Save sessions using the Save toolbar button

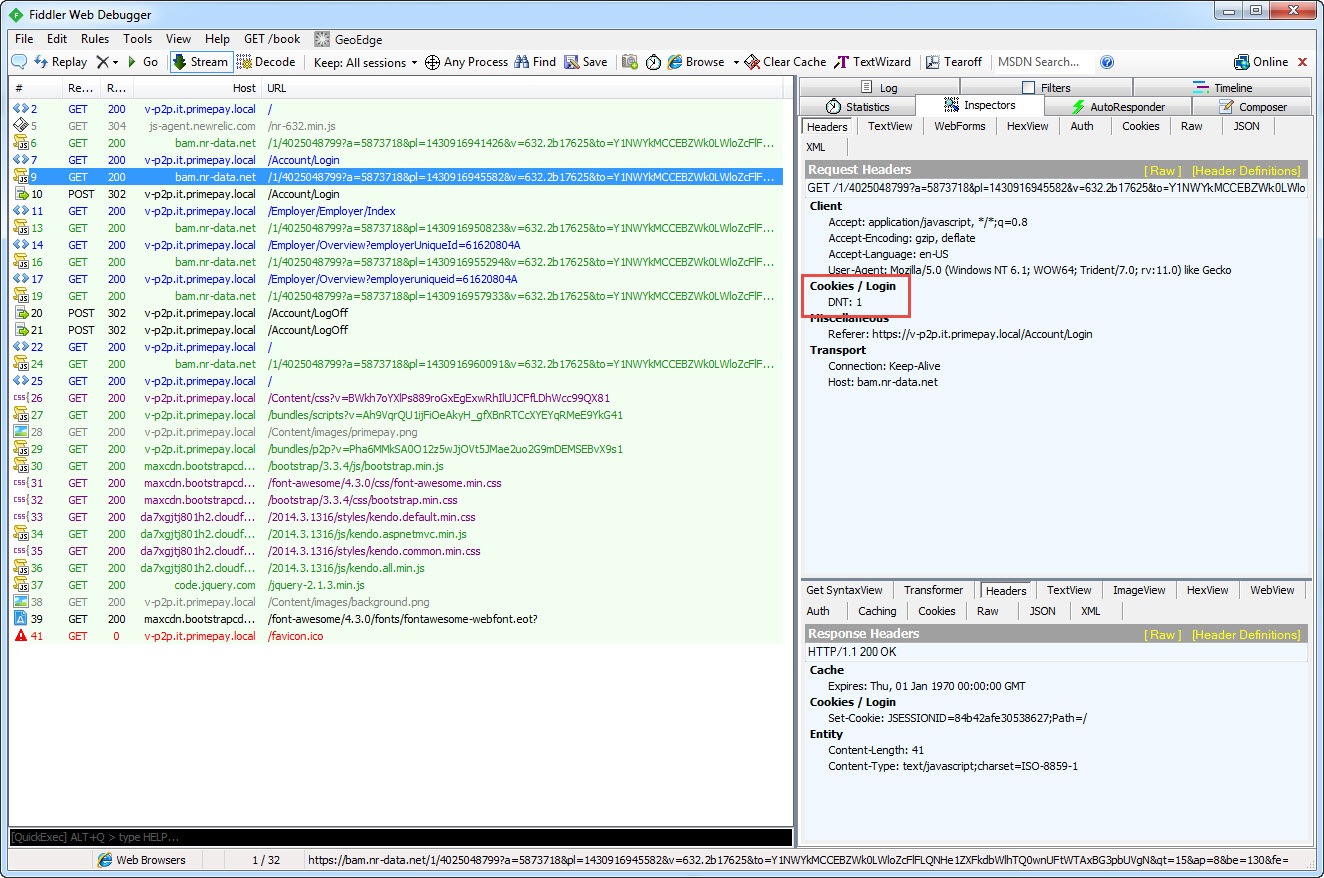[586, 62]
